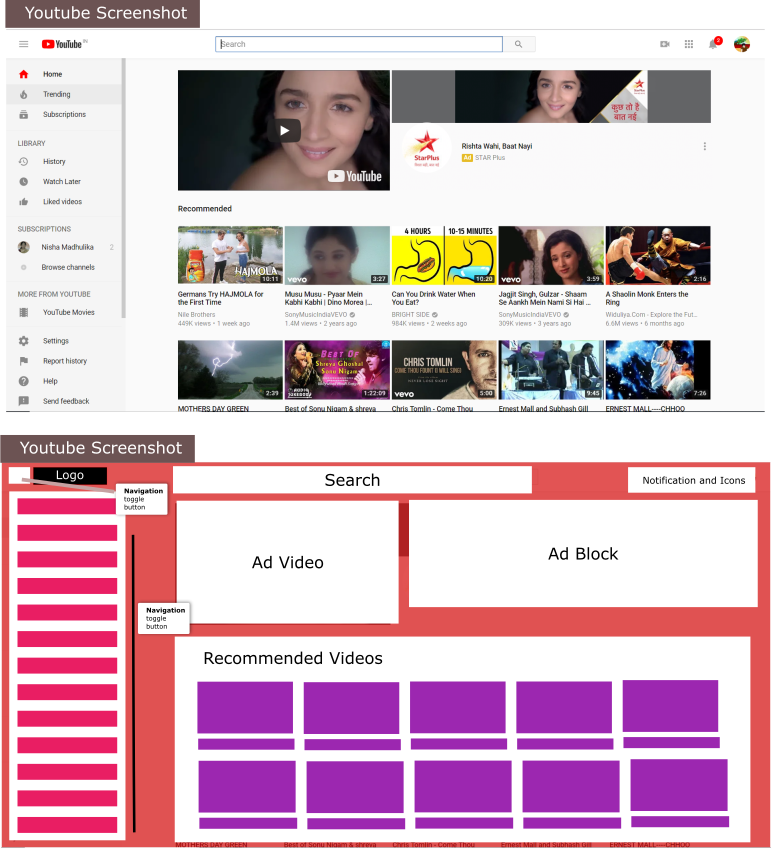
Task: Open the Help sidebar entry
Action: click(x=66, y=381)
